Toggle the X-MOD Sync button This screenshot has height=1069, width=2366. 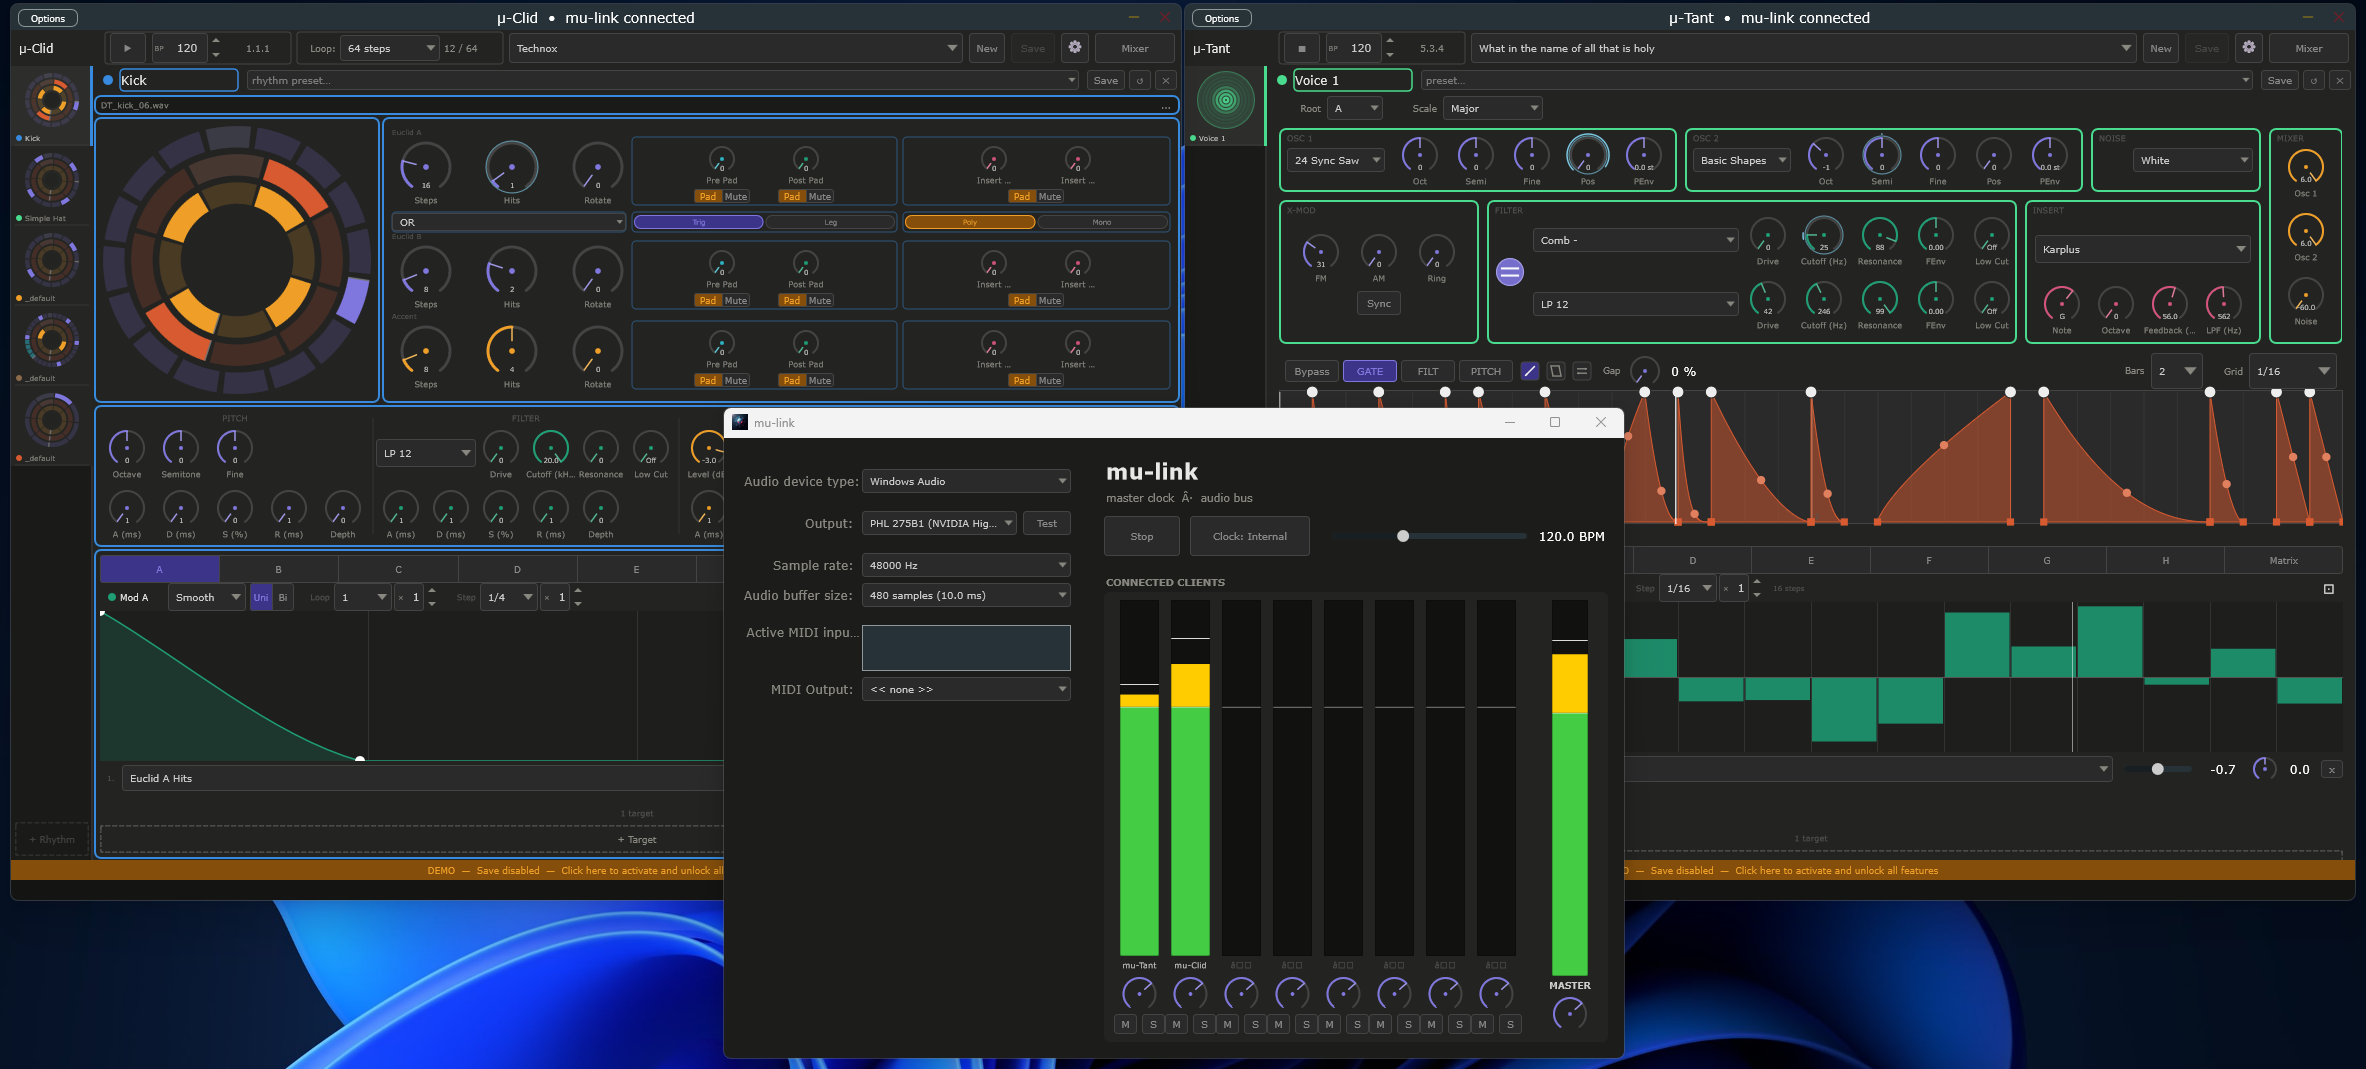click(x=1379, y=303)
